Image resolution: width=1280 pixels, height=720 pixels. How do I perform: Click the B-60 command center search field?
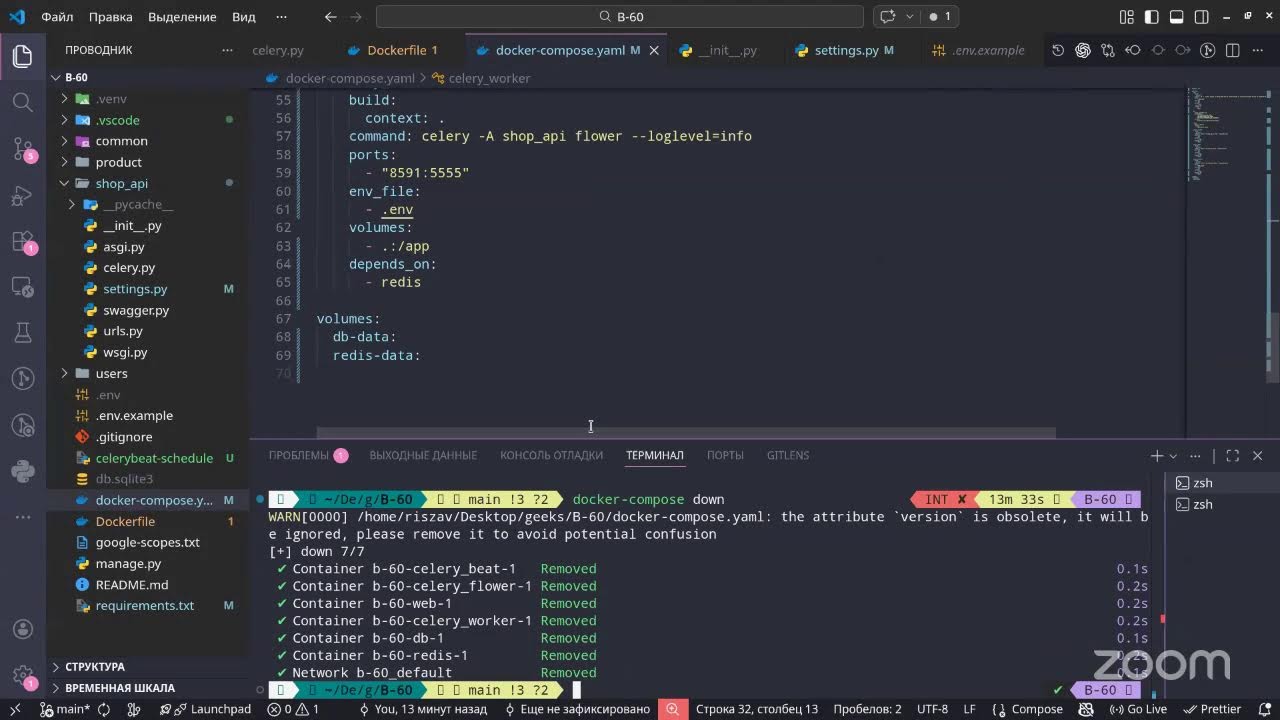(619, 16)
